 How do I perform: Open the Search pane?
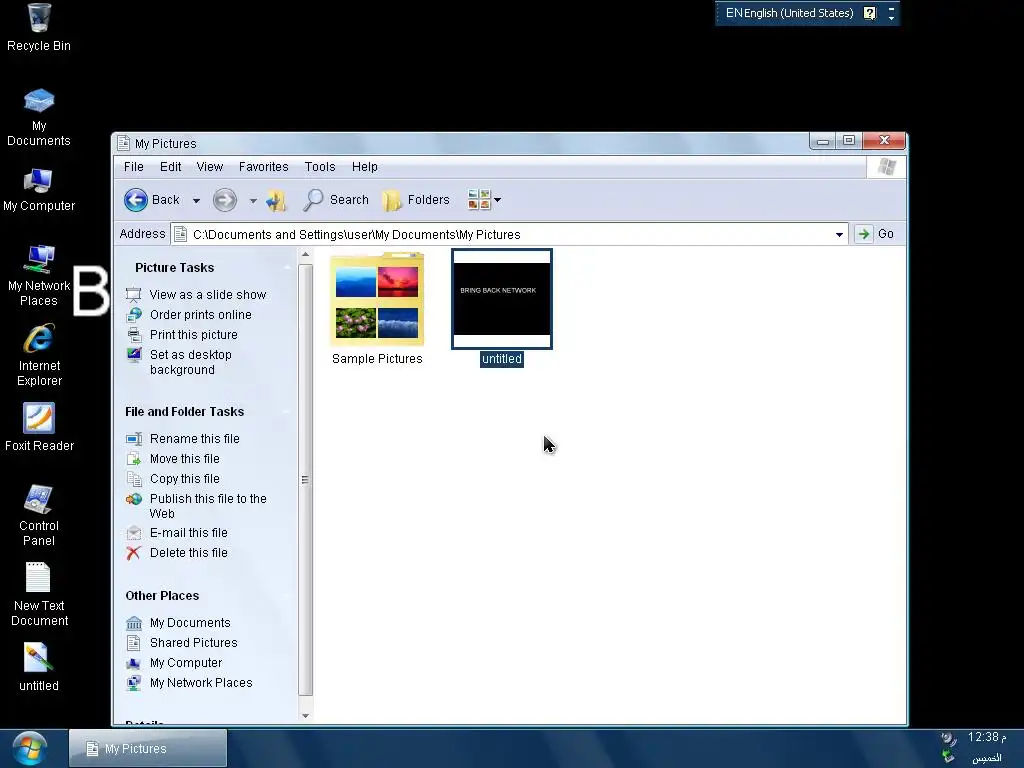coord(336,200)
